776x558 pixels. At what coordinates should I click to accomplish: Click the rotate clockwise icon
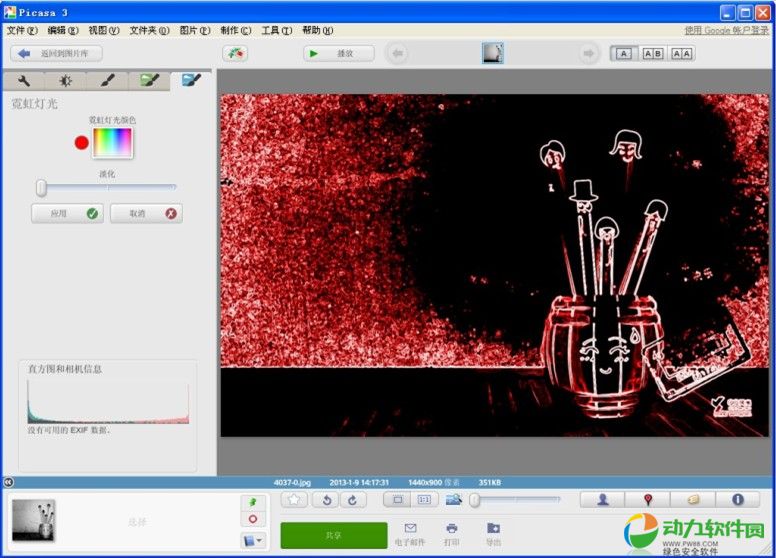[x=351, y=499]
